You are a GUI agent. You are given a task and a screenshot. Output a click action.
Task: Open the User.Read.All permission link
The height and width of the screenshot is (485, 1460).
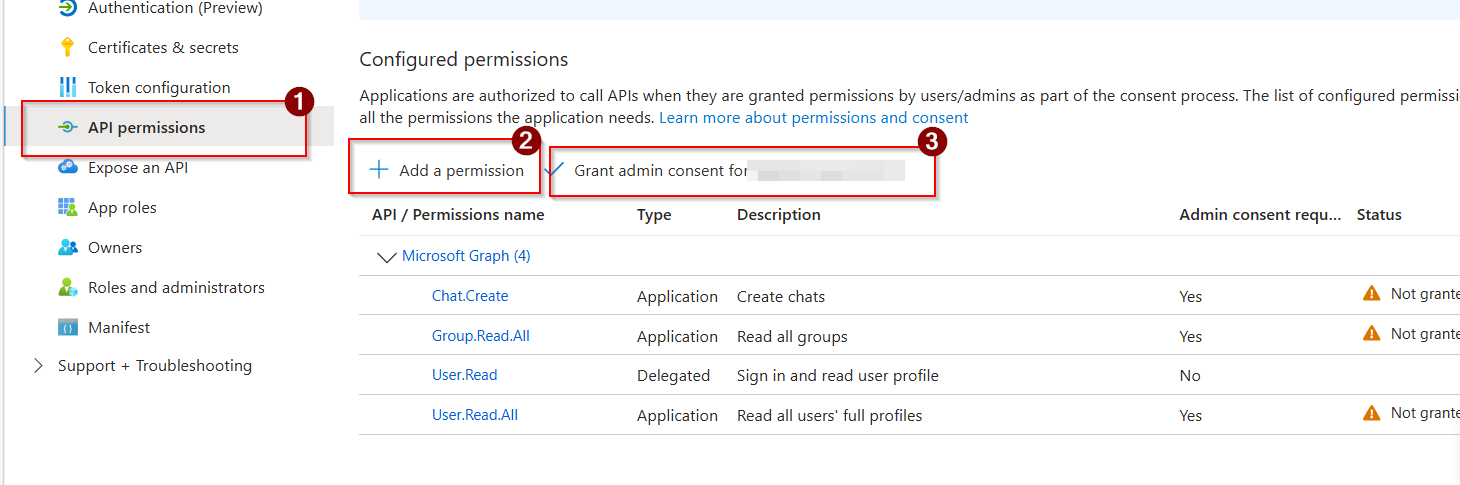pos(474,415)
